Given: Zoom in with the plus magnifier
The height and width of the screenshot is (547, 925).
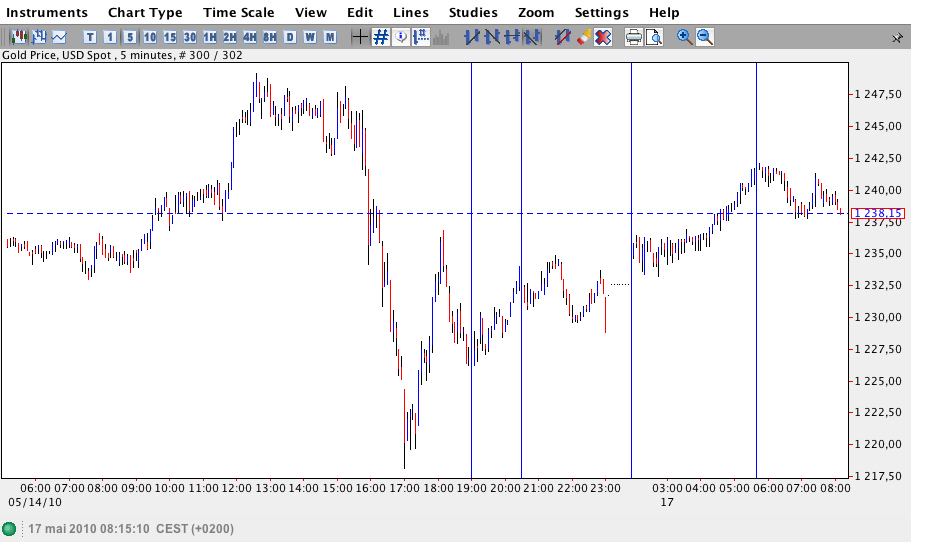Looking at the screenshot, I should coord(684,37).
